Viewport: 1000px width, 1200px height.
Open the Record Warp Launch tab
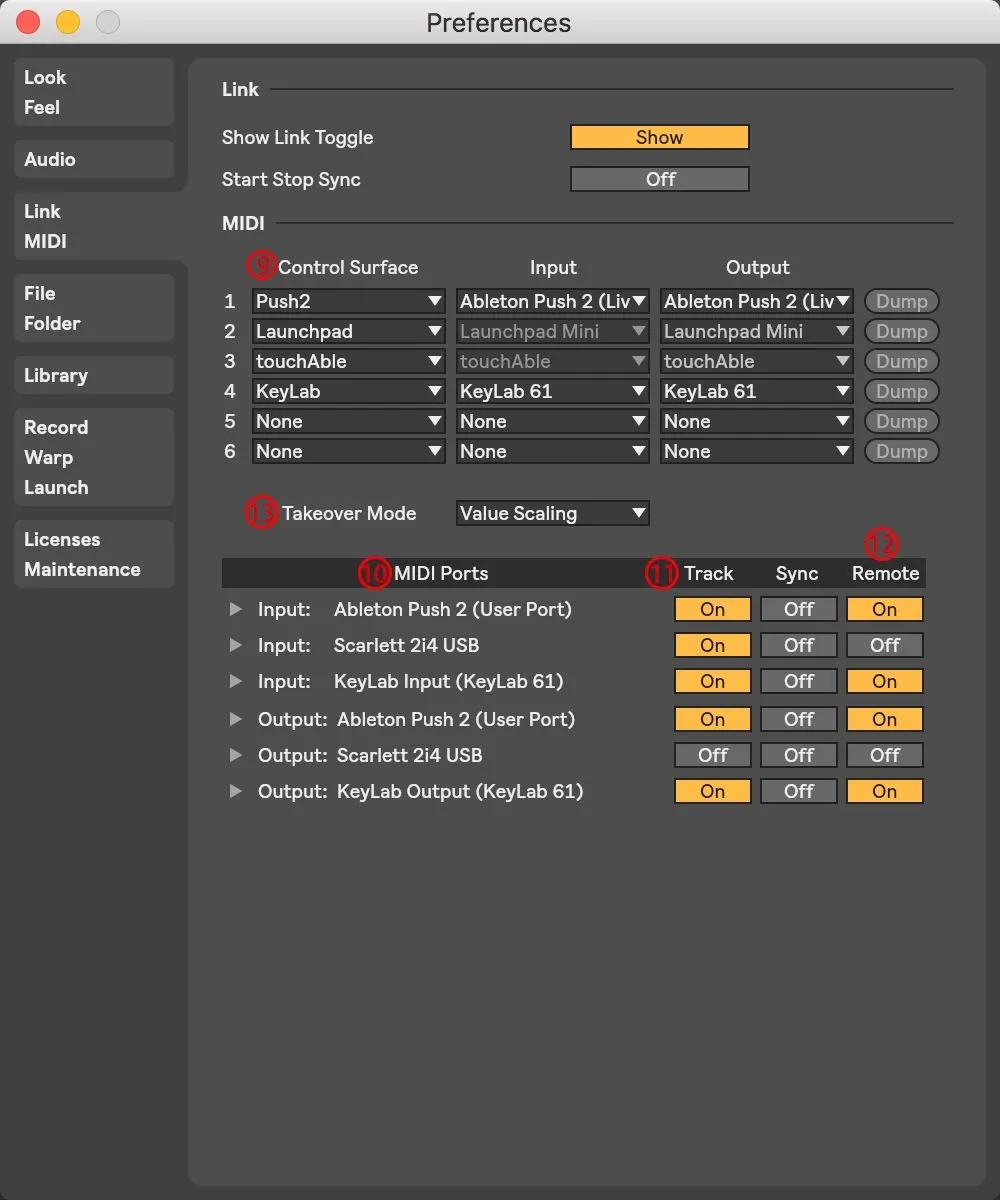(x=94, y=457)
